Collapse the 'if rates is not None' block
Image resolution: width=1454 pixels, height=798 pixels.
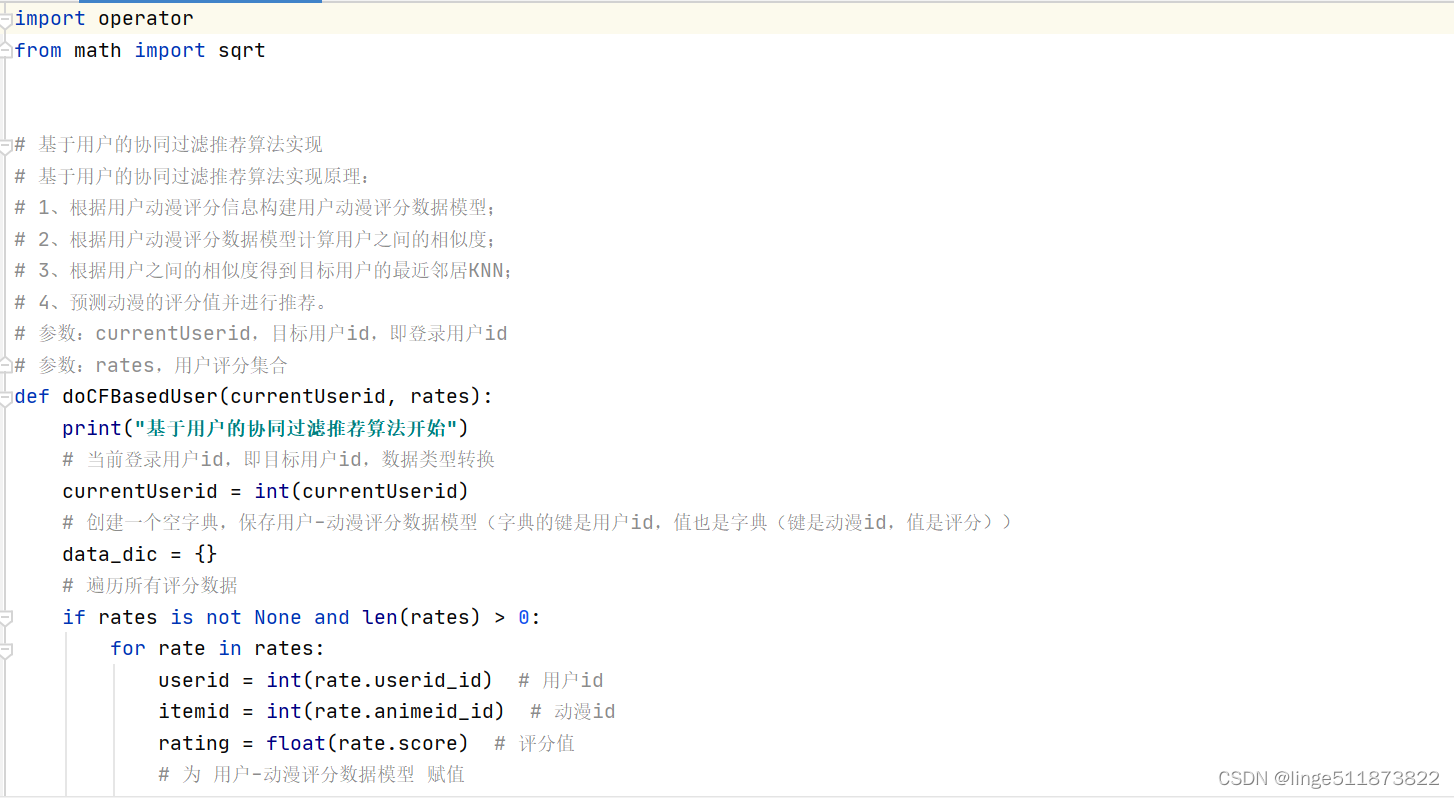[6, 618]
